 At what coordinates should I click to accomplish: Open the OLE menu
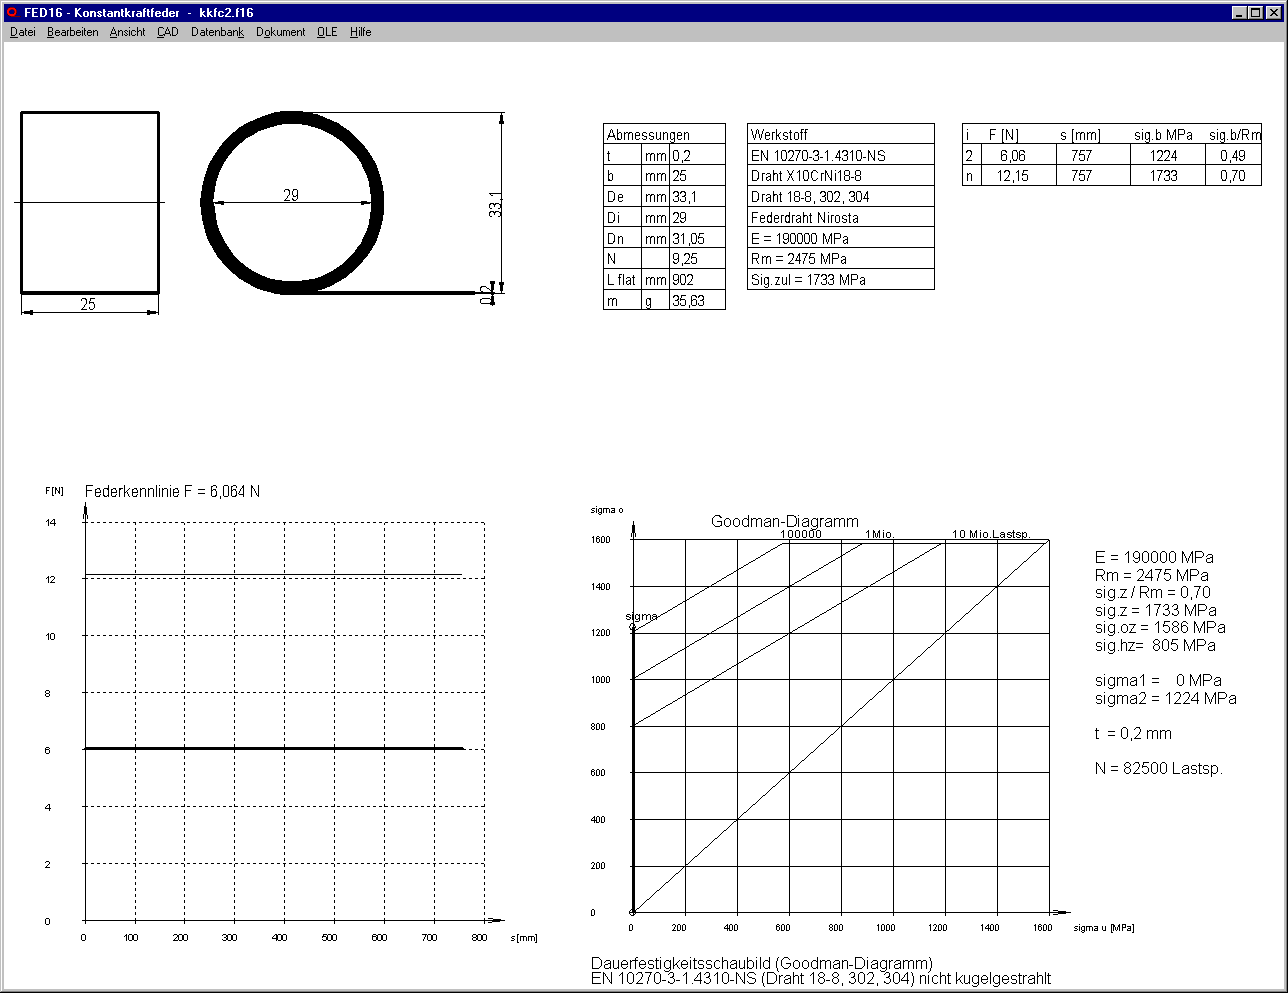tap(327, 32)
